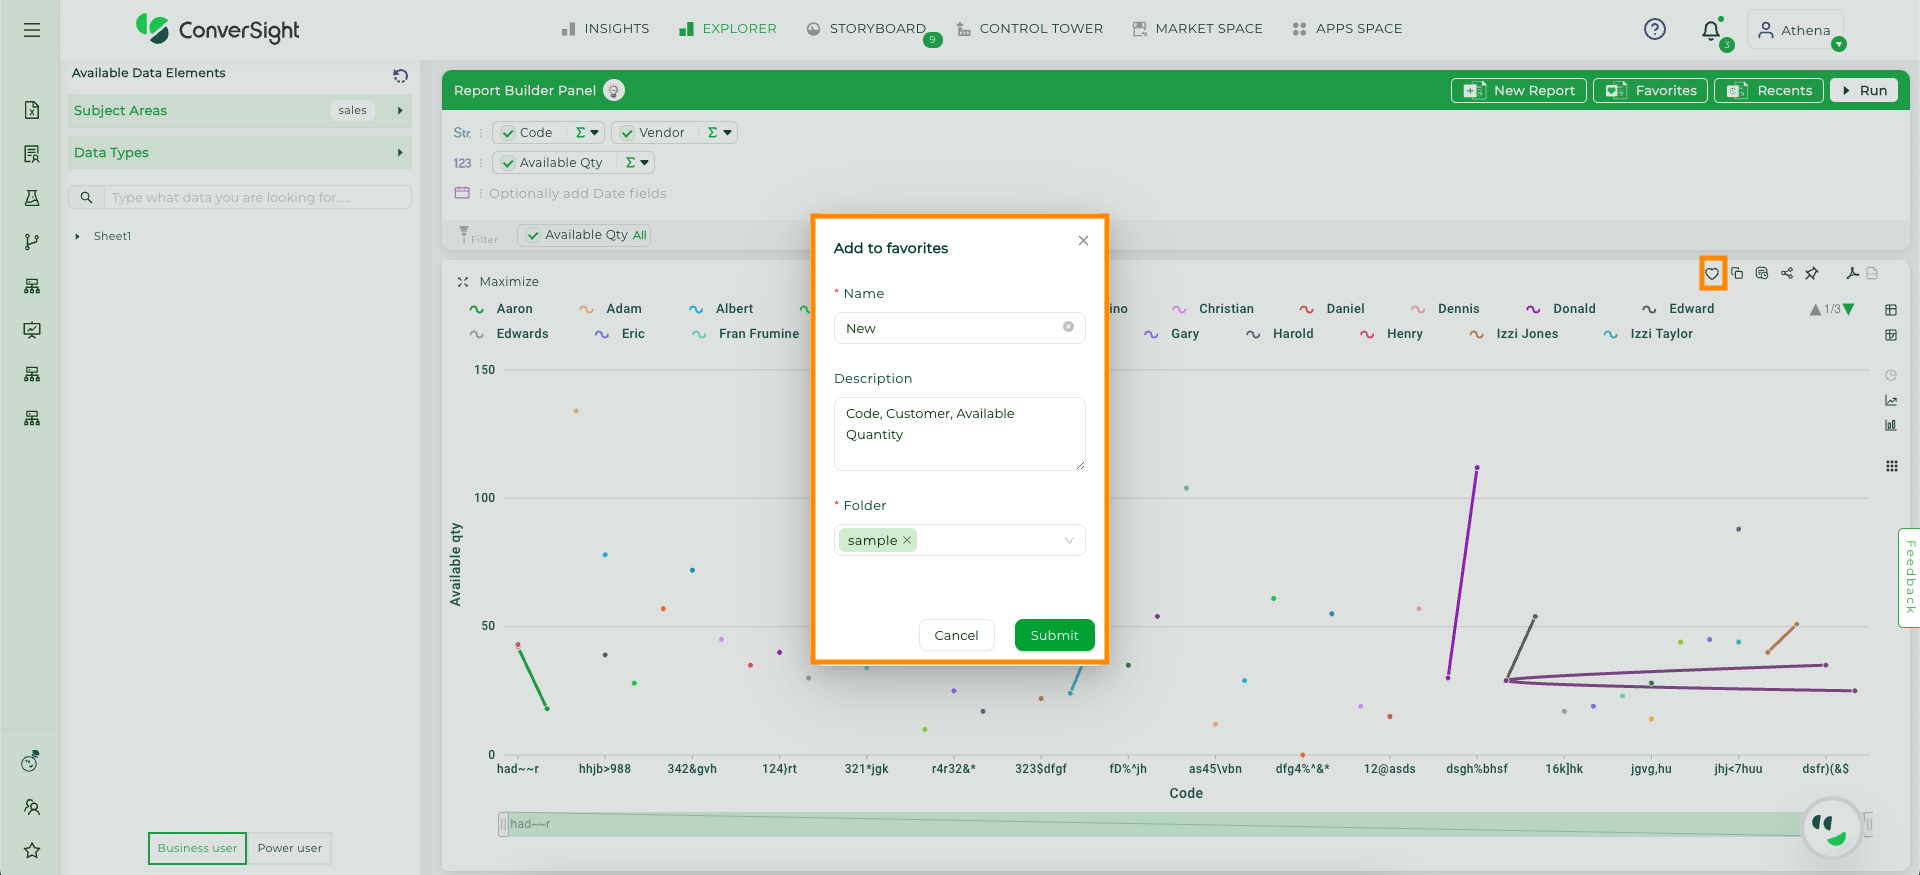Open the Feedback side tab
Screen dimensions: 1920x875
[x=1909, y=577]
